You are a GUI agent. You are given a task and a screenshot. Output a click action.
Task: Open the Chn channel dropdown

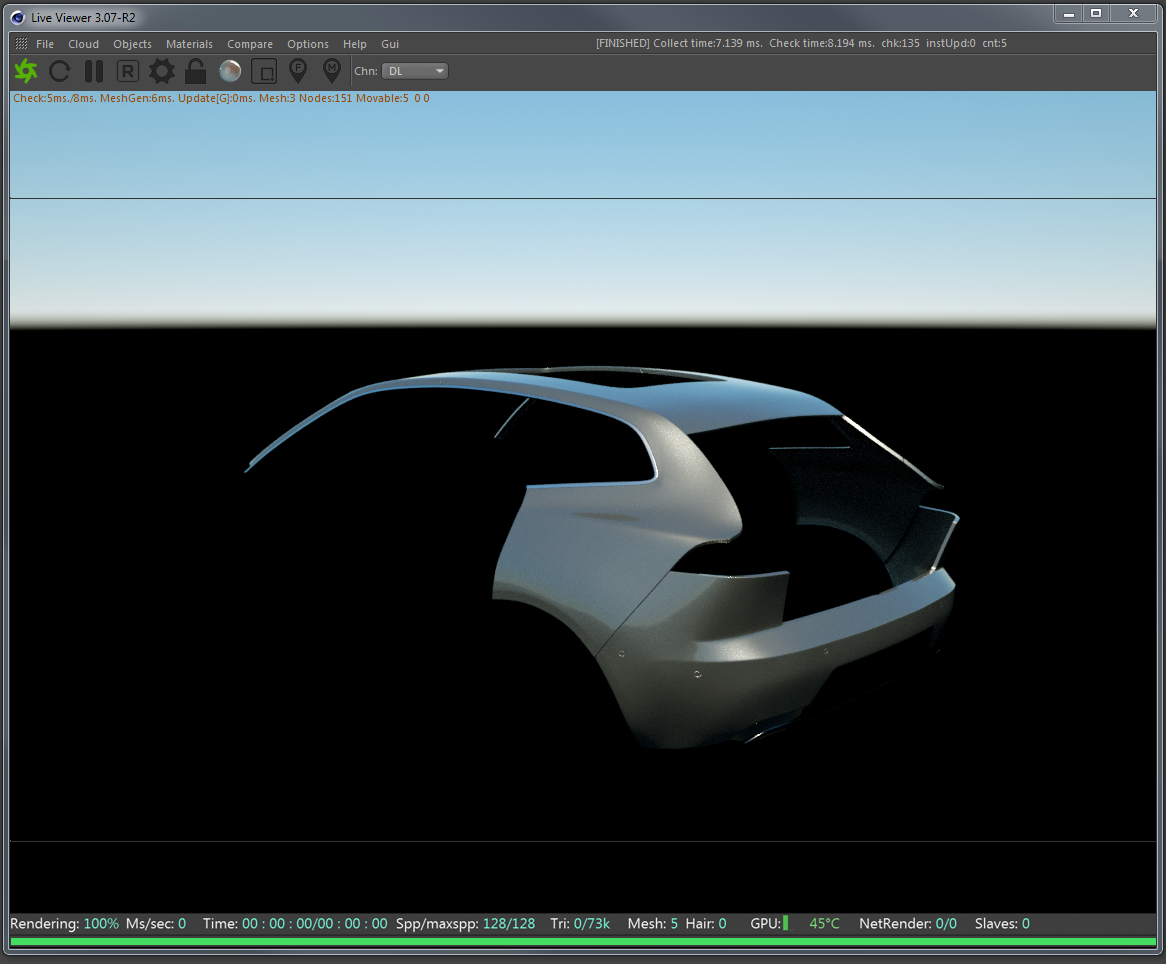tap(415, 71)
